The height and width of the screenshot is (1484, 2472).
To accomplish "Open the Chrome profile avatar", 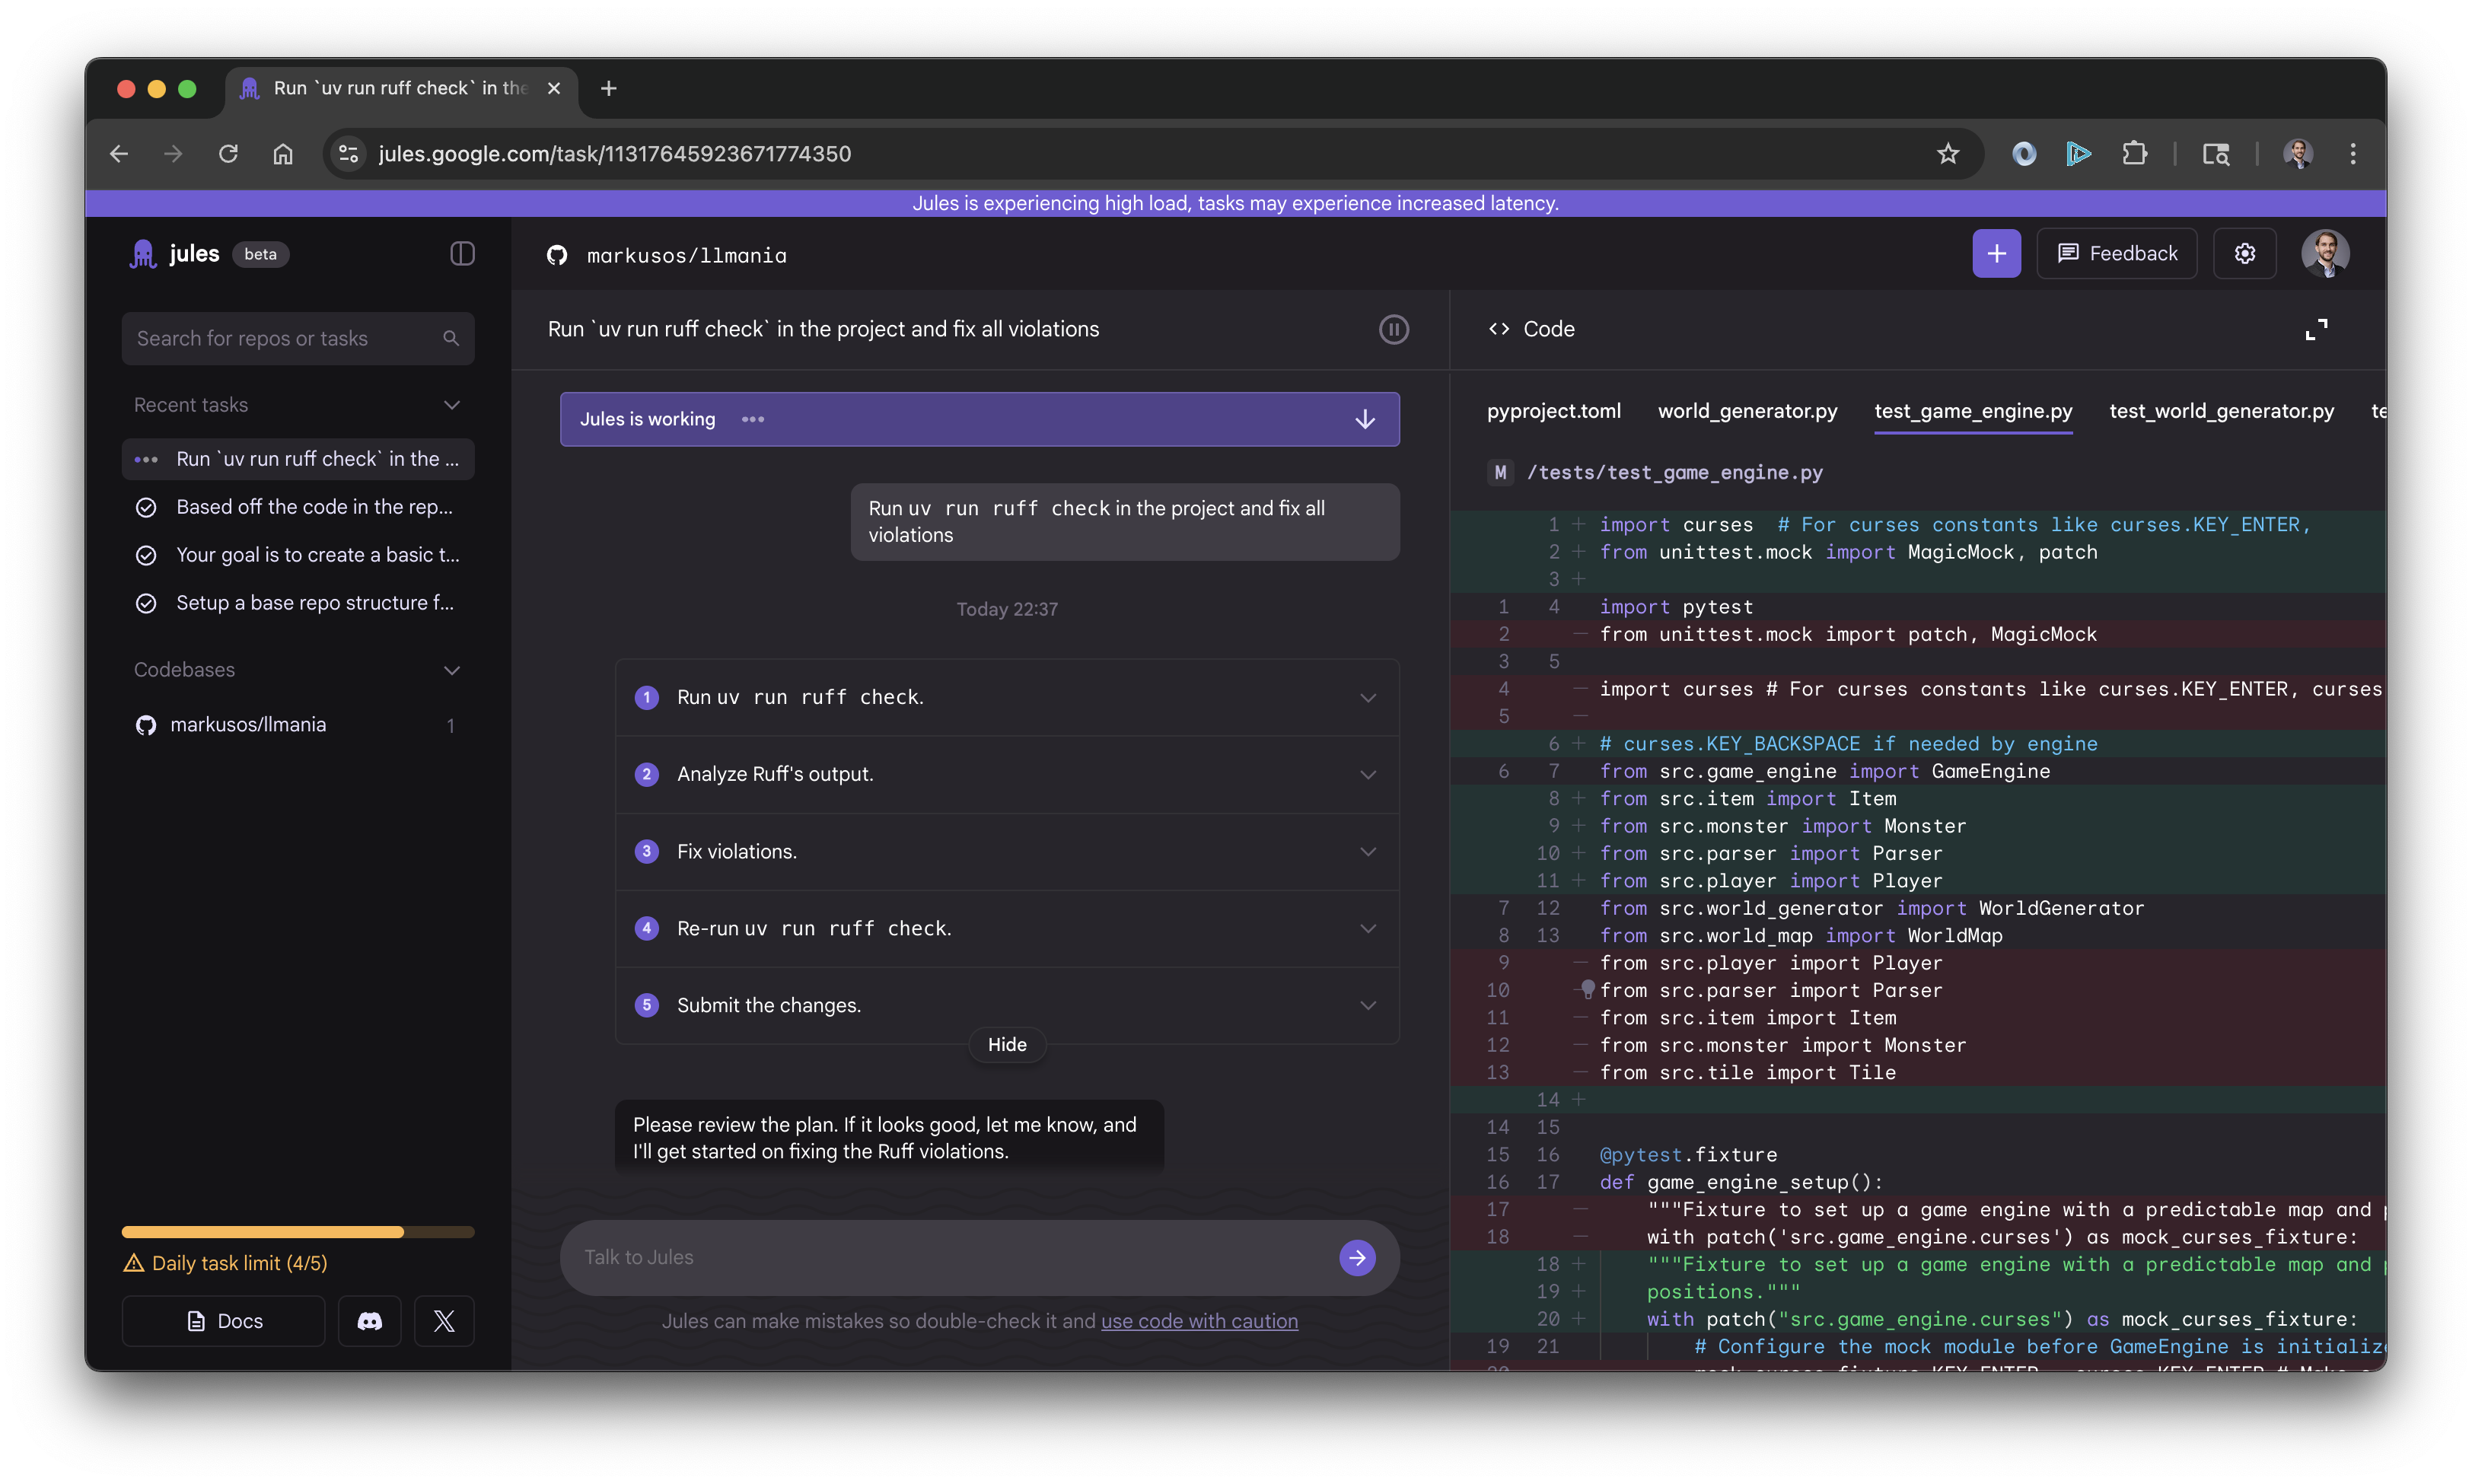I will click(x=2298, y=154).
